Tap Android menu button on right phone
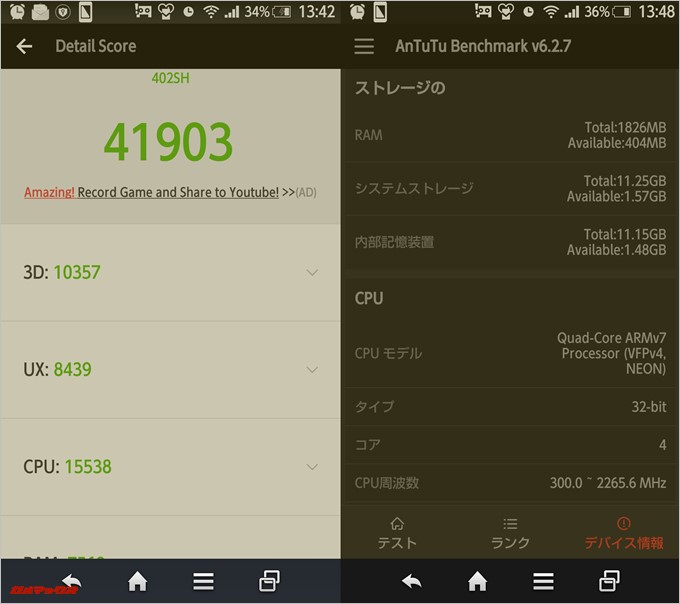The height and width of the screenshot is (604, 680). click(x=543, y=581)
